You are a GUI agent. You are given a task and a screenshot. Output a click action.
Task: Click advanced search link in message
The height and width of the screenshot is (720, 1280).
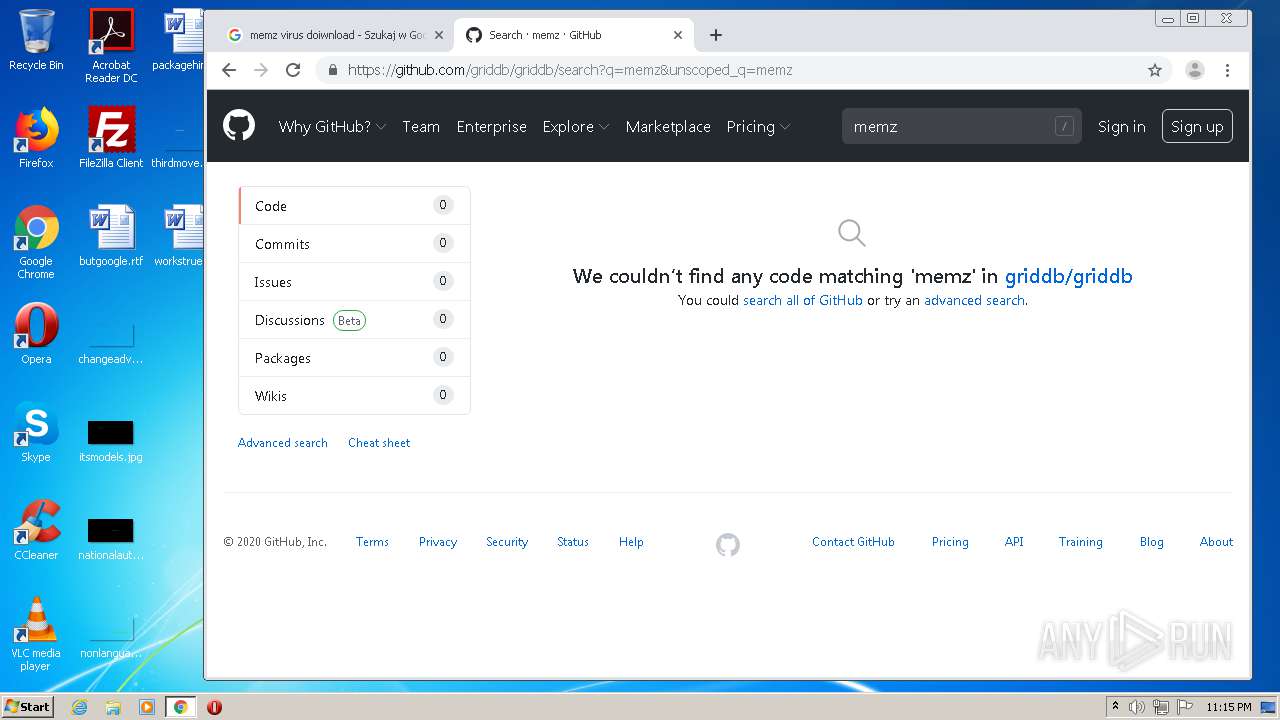(974, 300)
